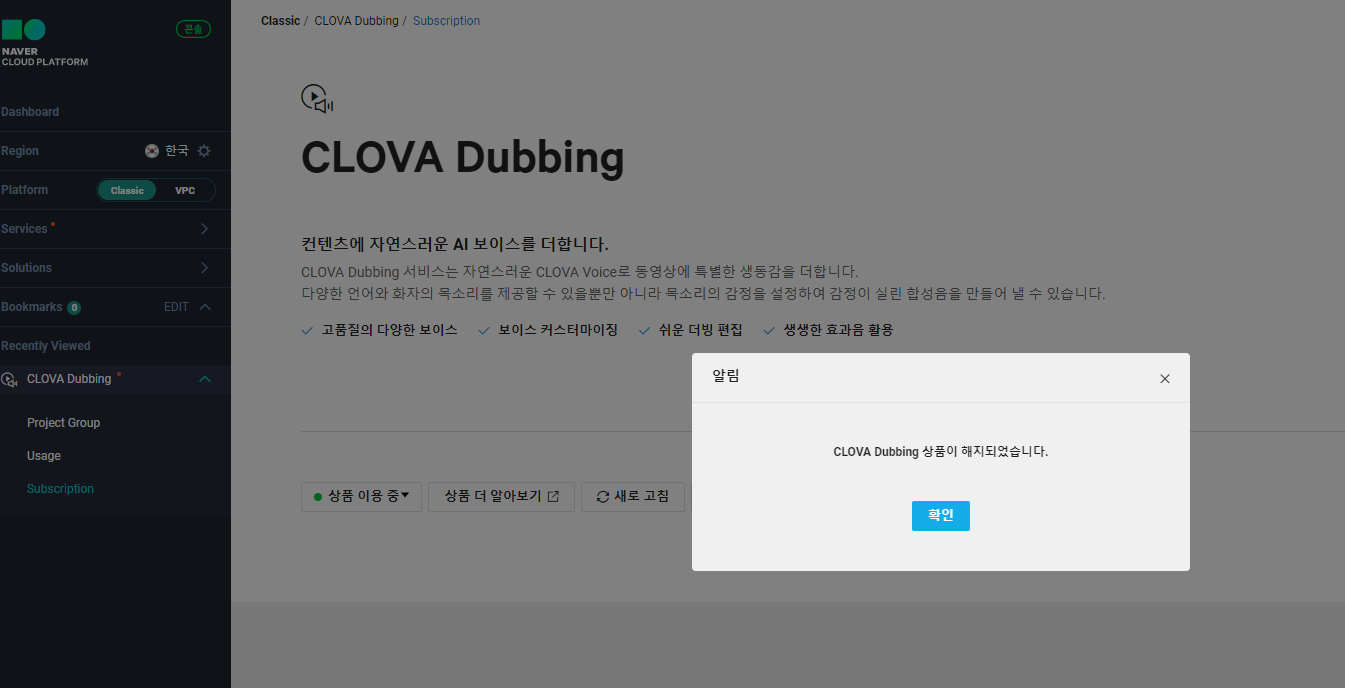
Task: Click the Services menu label
Action: coord(24,229)
